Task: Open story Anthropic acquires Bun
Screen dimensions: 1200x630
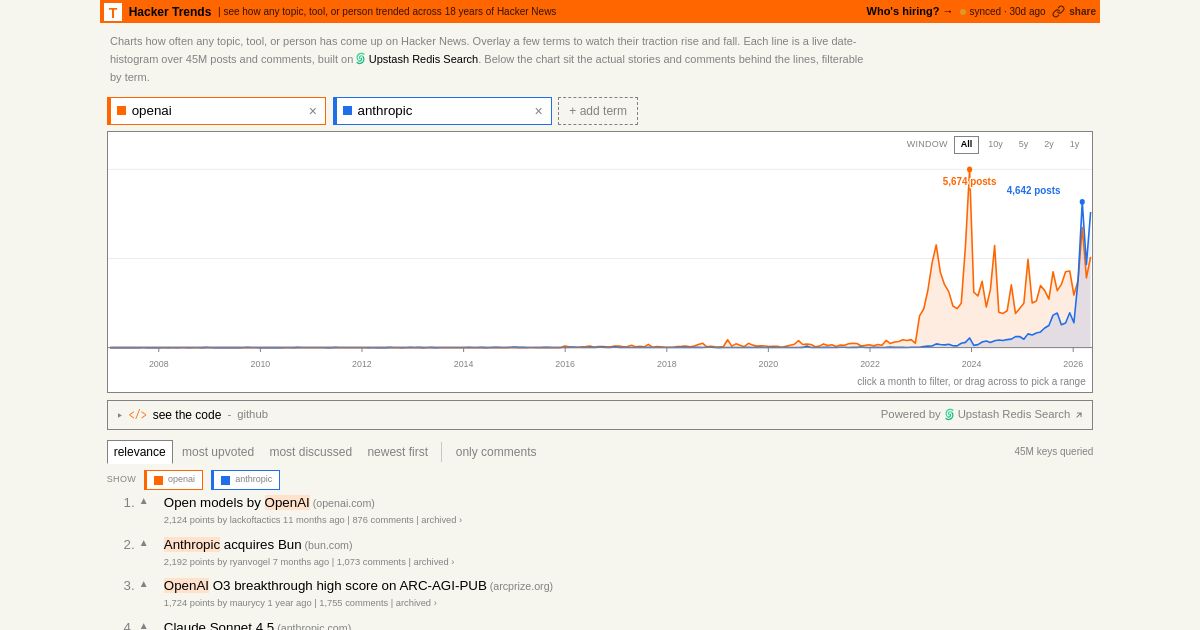Action: [233, 544]
